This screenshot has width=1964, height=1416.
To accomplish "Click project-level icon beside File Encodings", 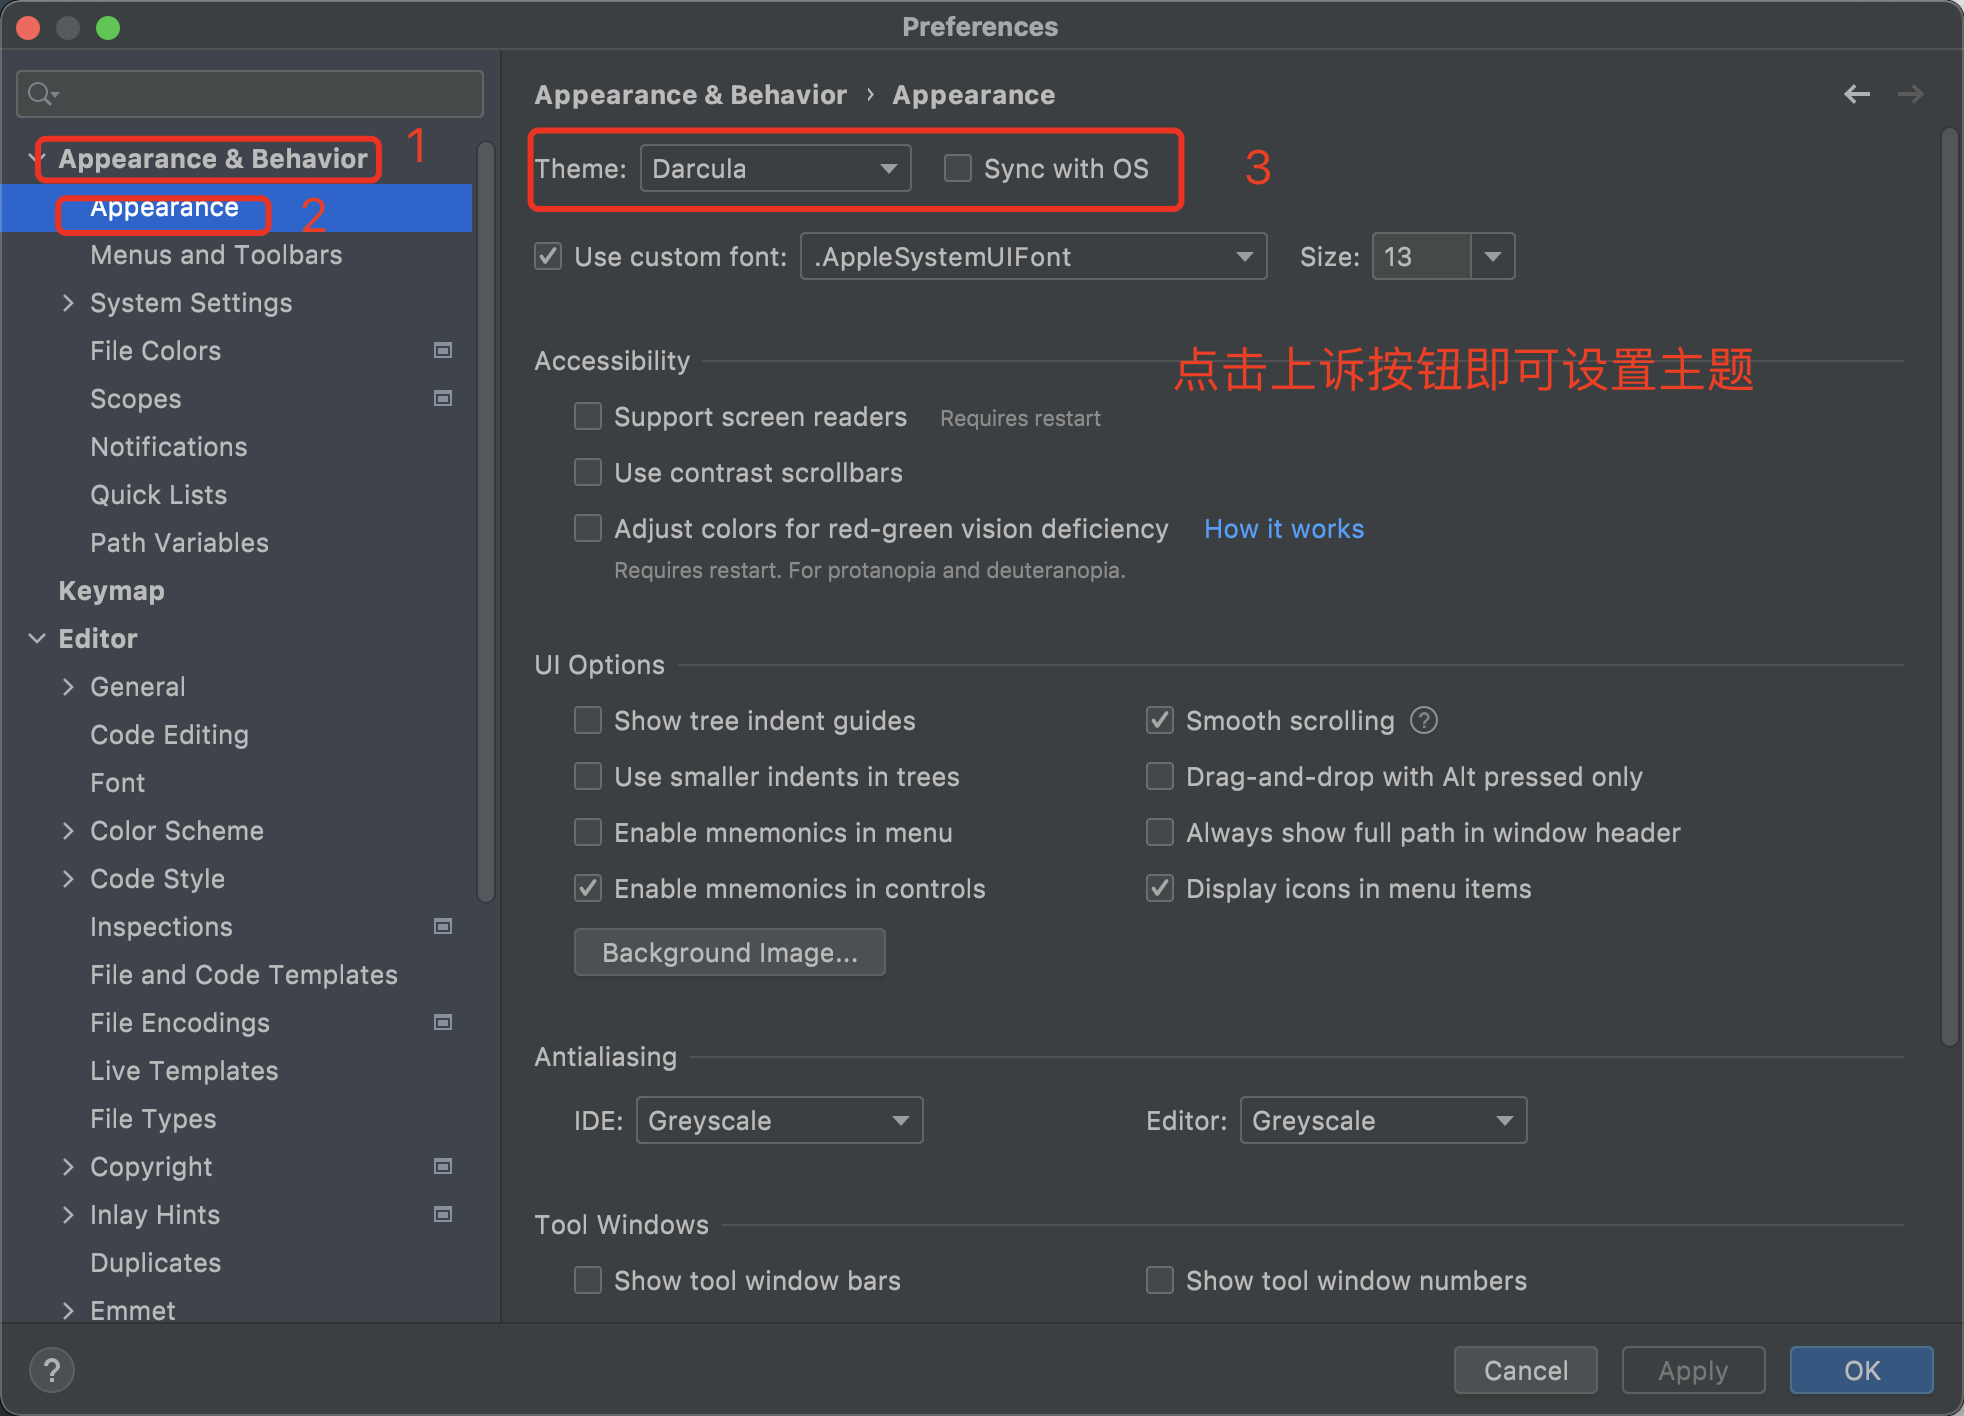I will point(442,1022).
